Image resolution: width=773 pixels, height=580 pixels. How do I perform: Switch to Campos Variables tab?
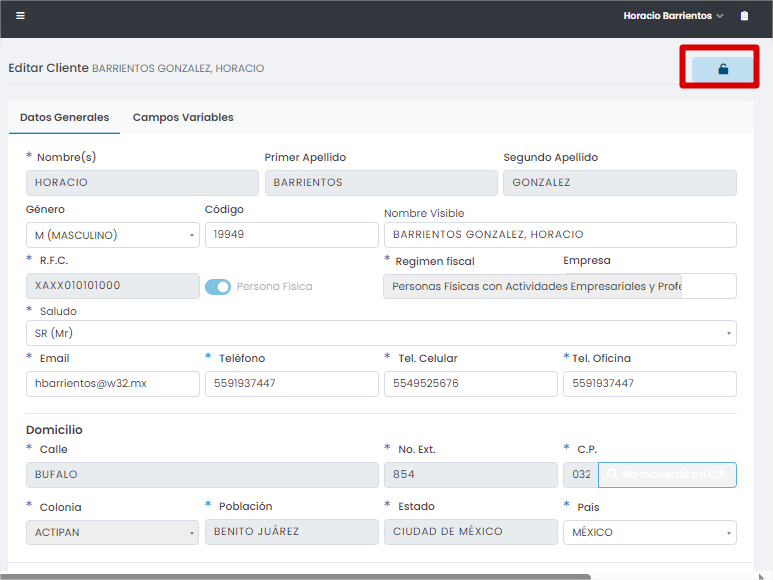point(183,117)
